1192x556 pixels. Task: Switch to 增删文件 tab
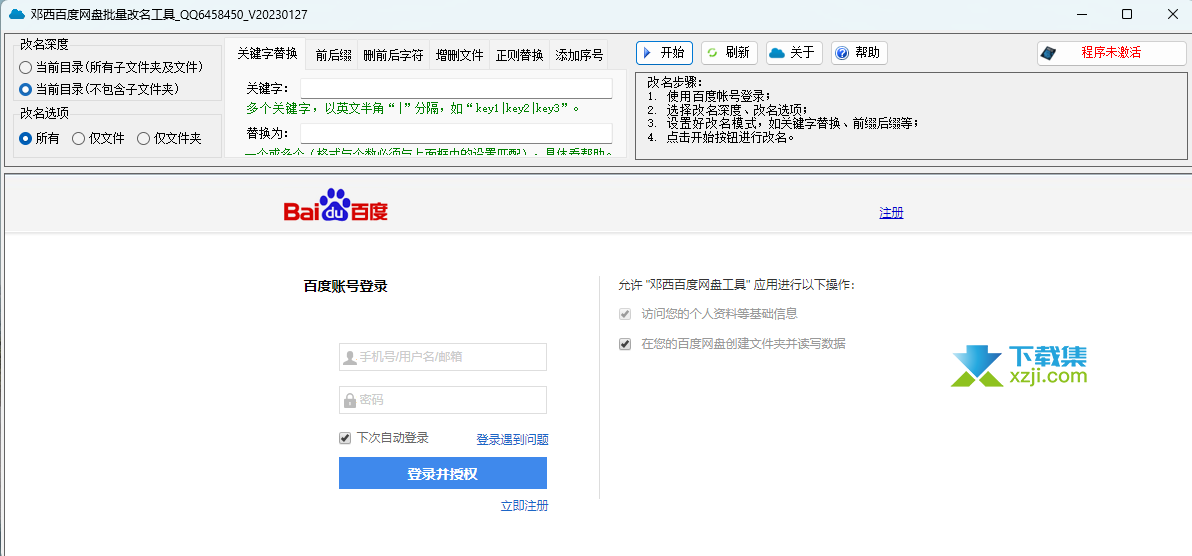tap(459, 55)
